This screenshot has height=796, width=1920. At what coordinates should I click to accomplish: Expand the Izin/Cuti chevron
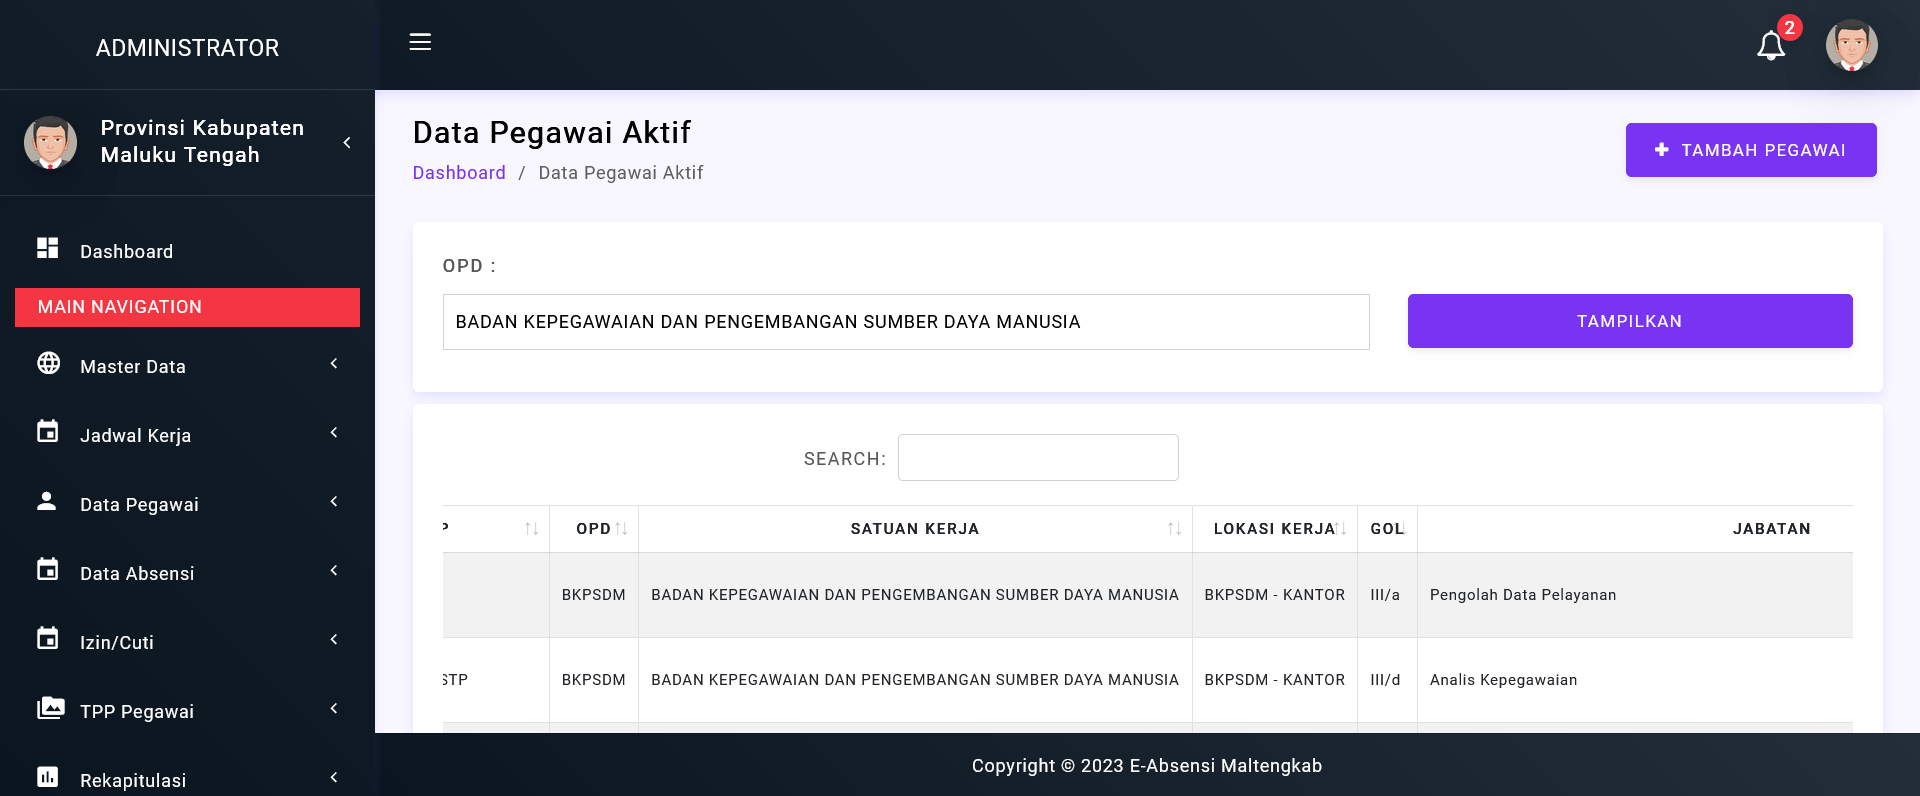[334, 639]
